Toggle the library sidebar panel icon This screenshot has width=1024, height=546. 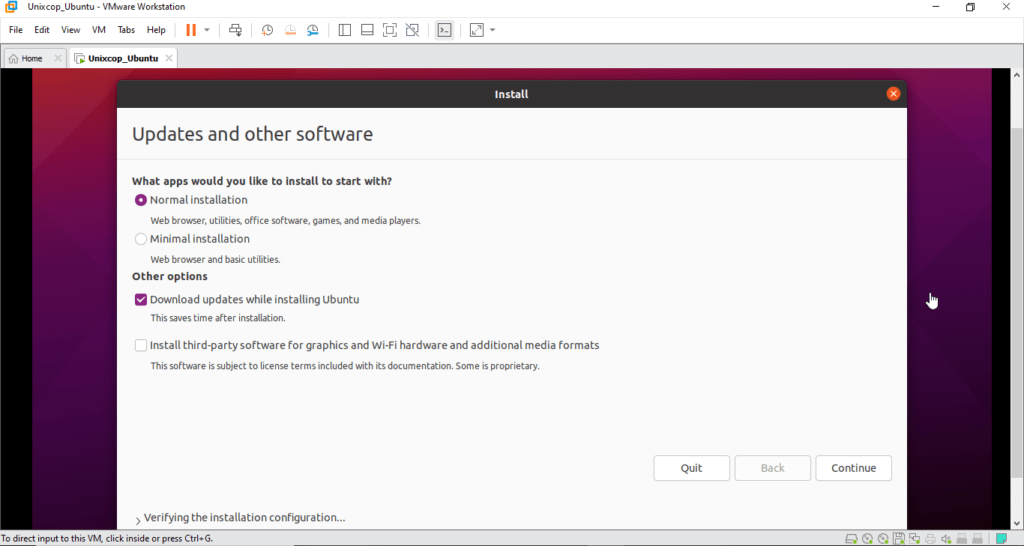click(x=345, y=30)
